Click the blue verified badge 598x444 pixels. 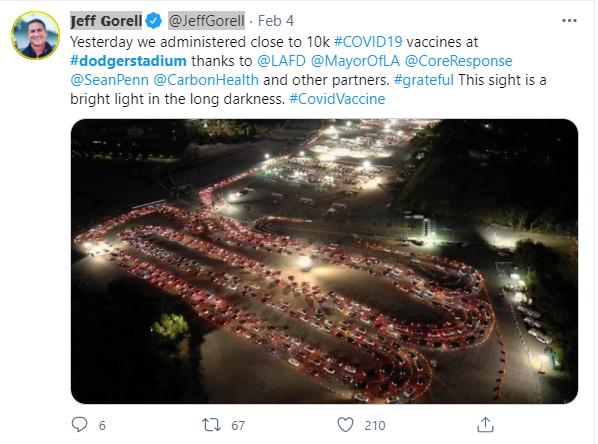click(x=154, y=21)
